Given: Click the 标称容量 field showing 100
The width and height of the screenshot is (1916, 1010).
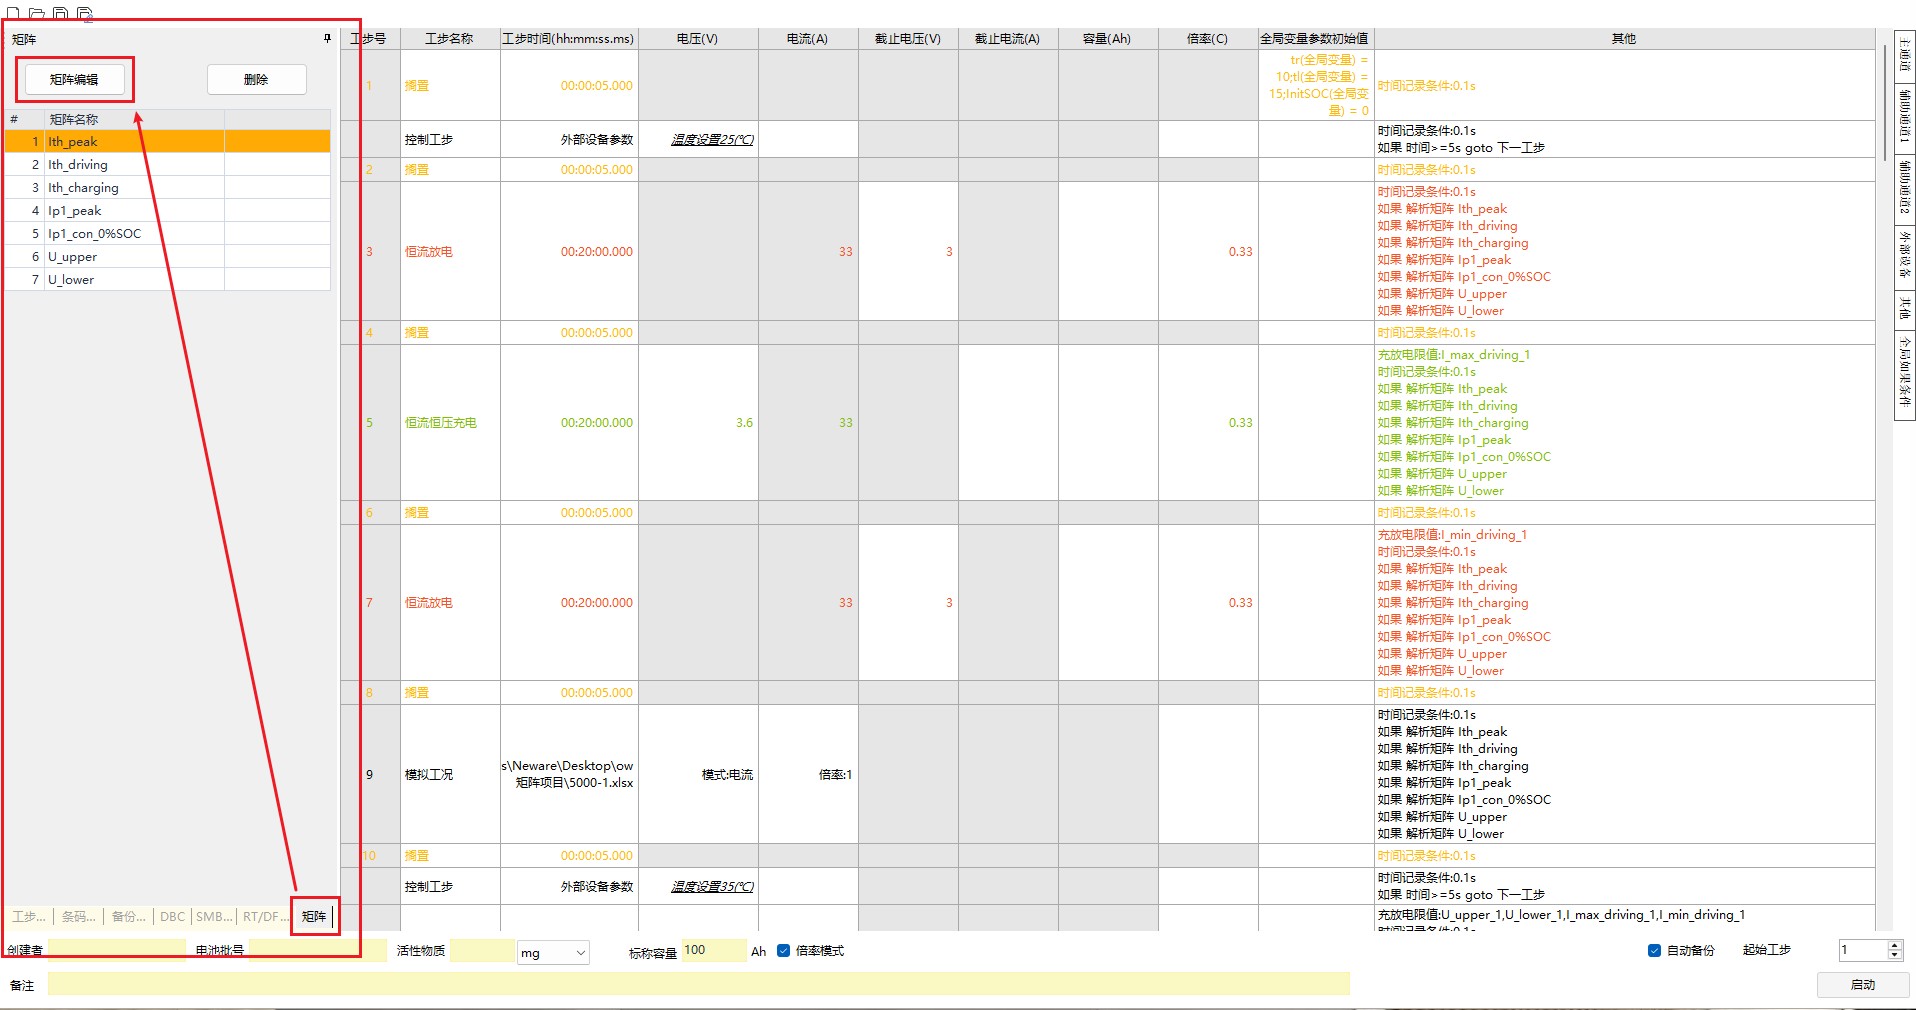Looking at the screenshot, I should click(x=713, y=951).
